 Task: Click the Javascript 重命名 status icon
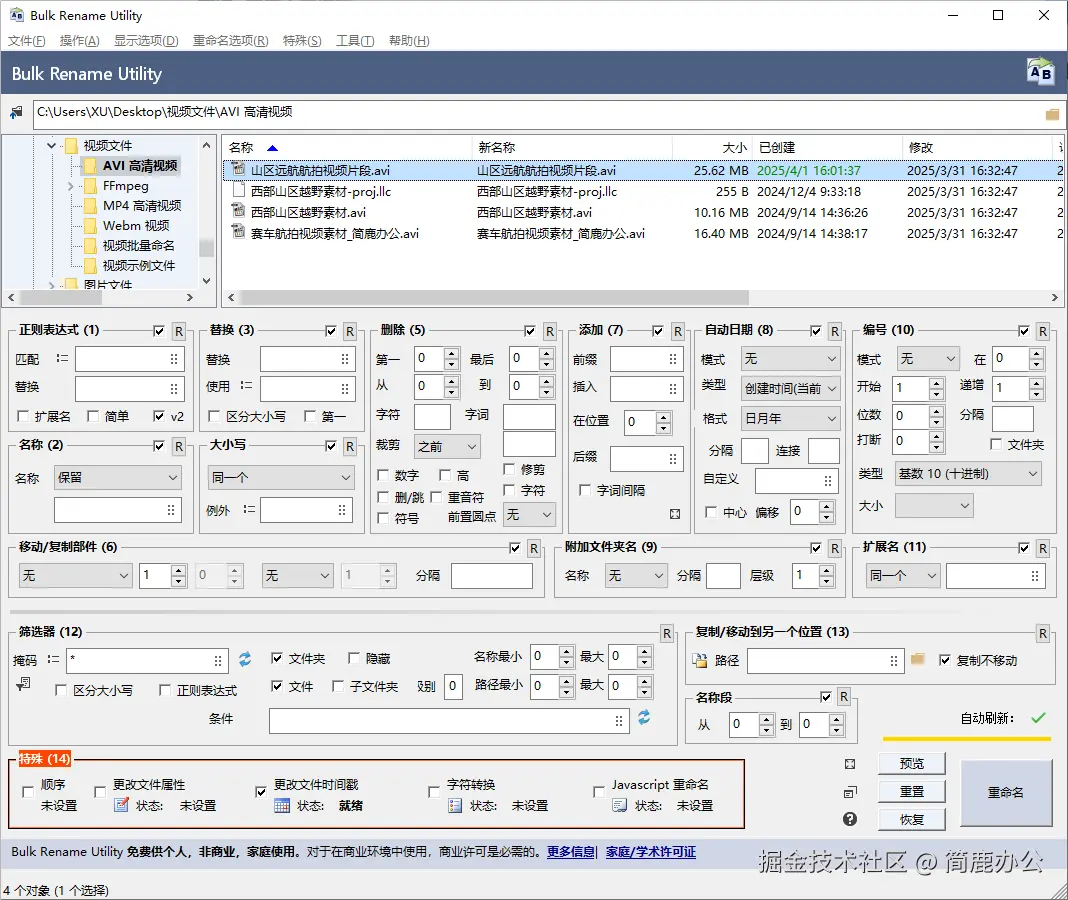tap(619, 805)
